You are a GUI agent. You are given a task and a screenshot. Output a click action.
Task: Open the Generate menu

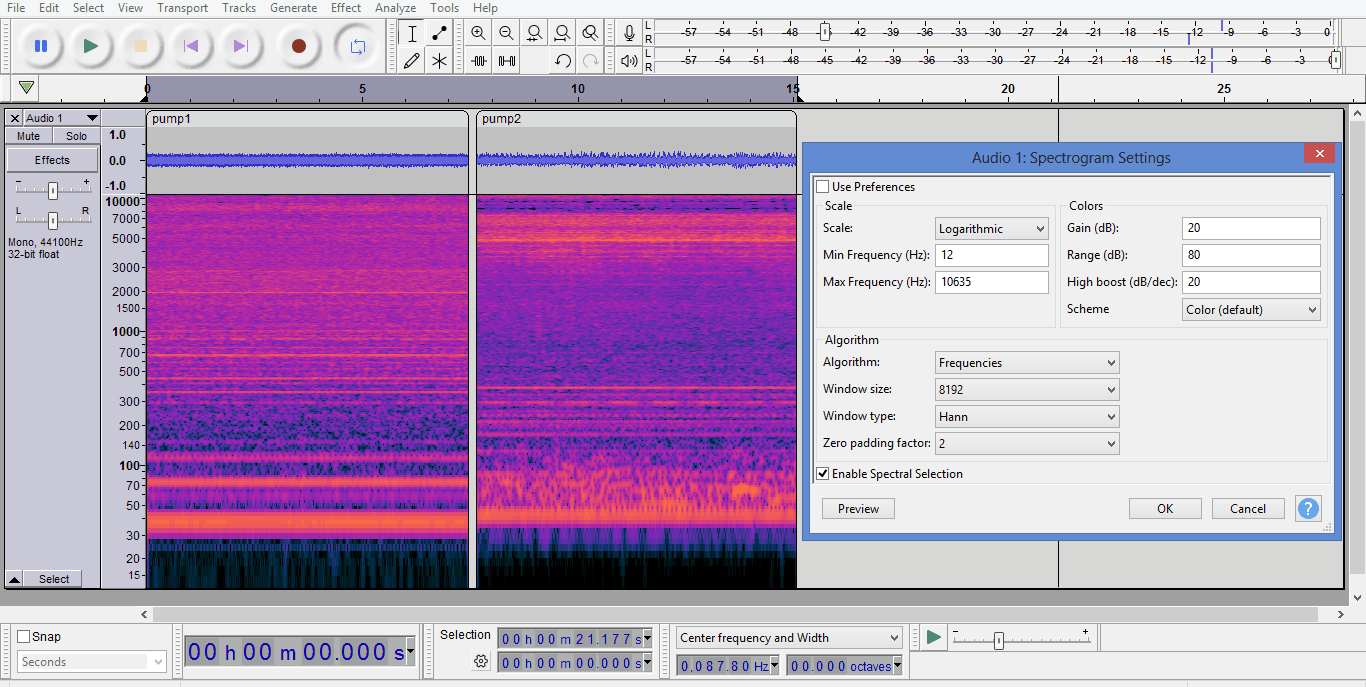click(x=293, y=8)
